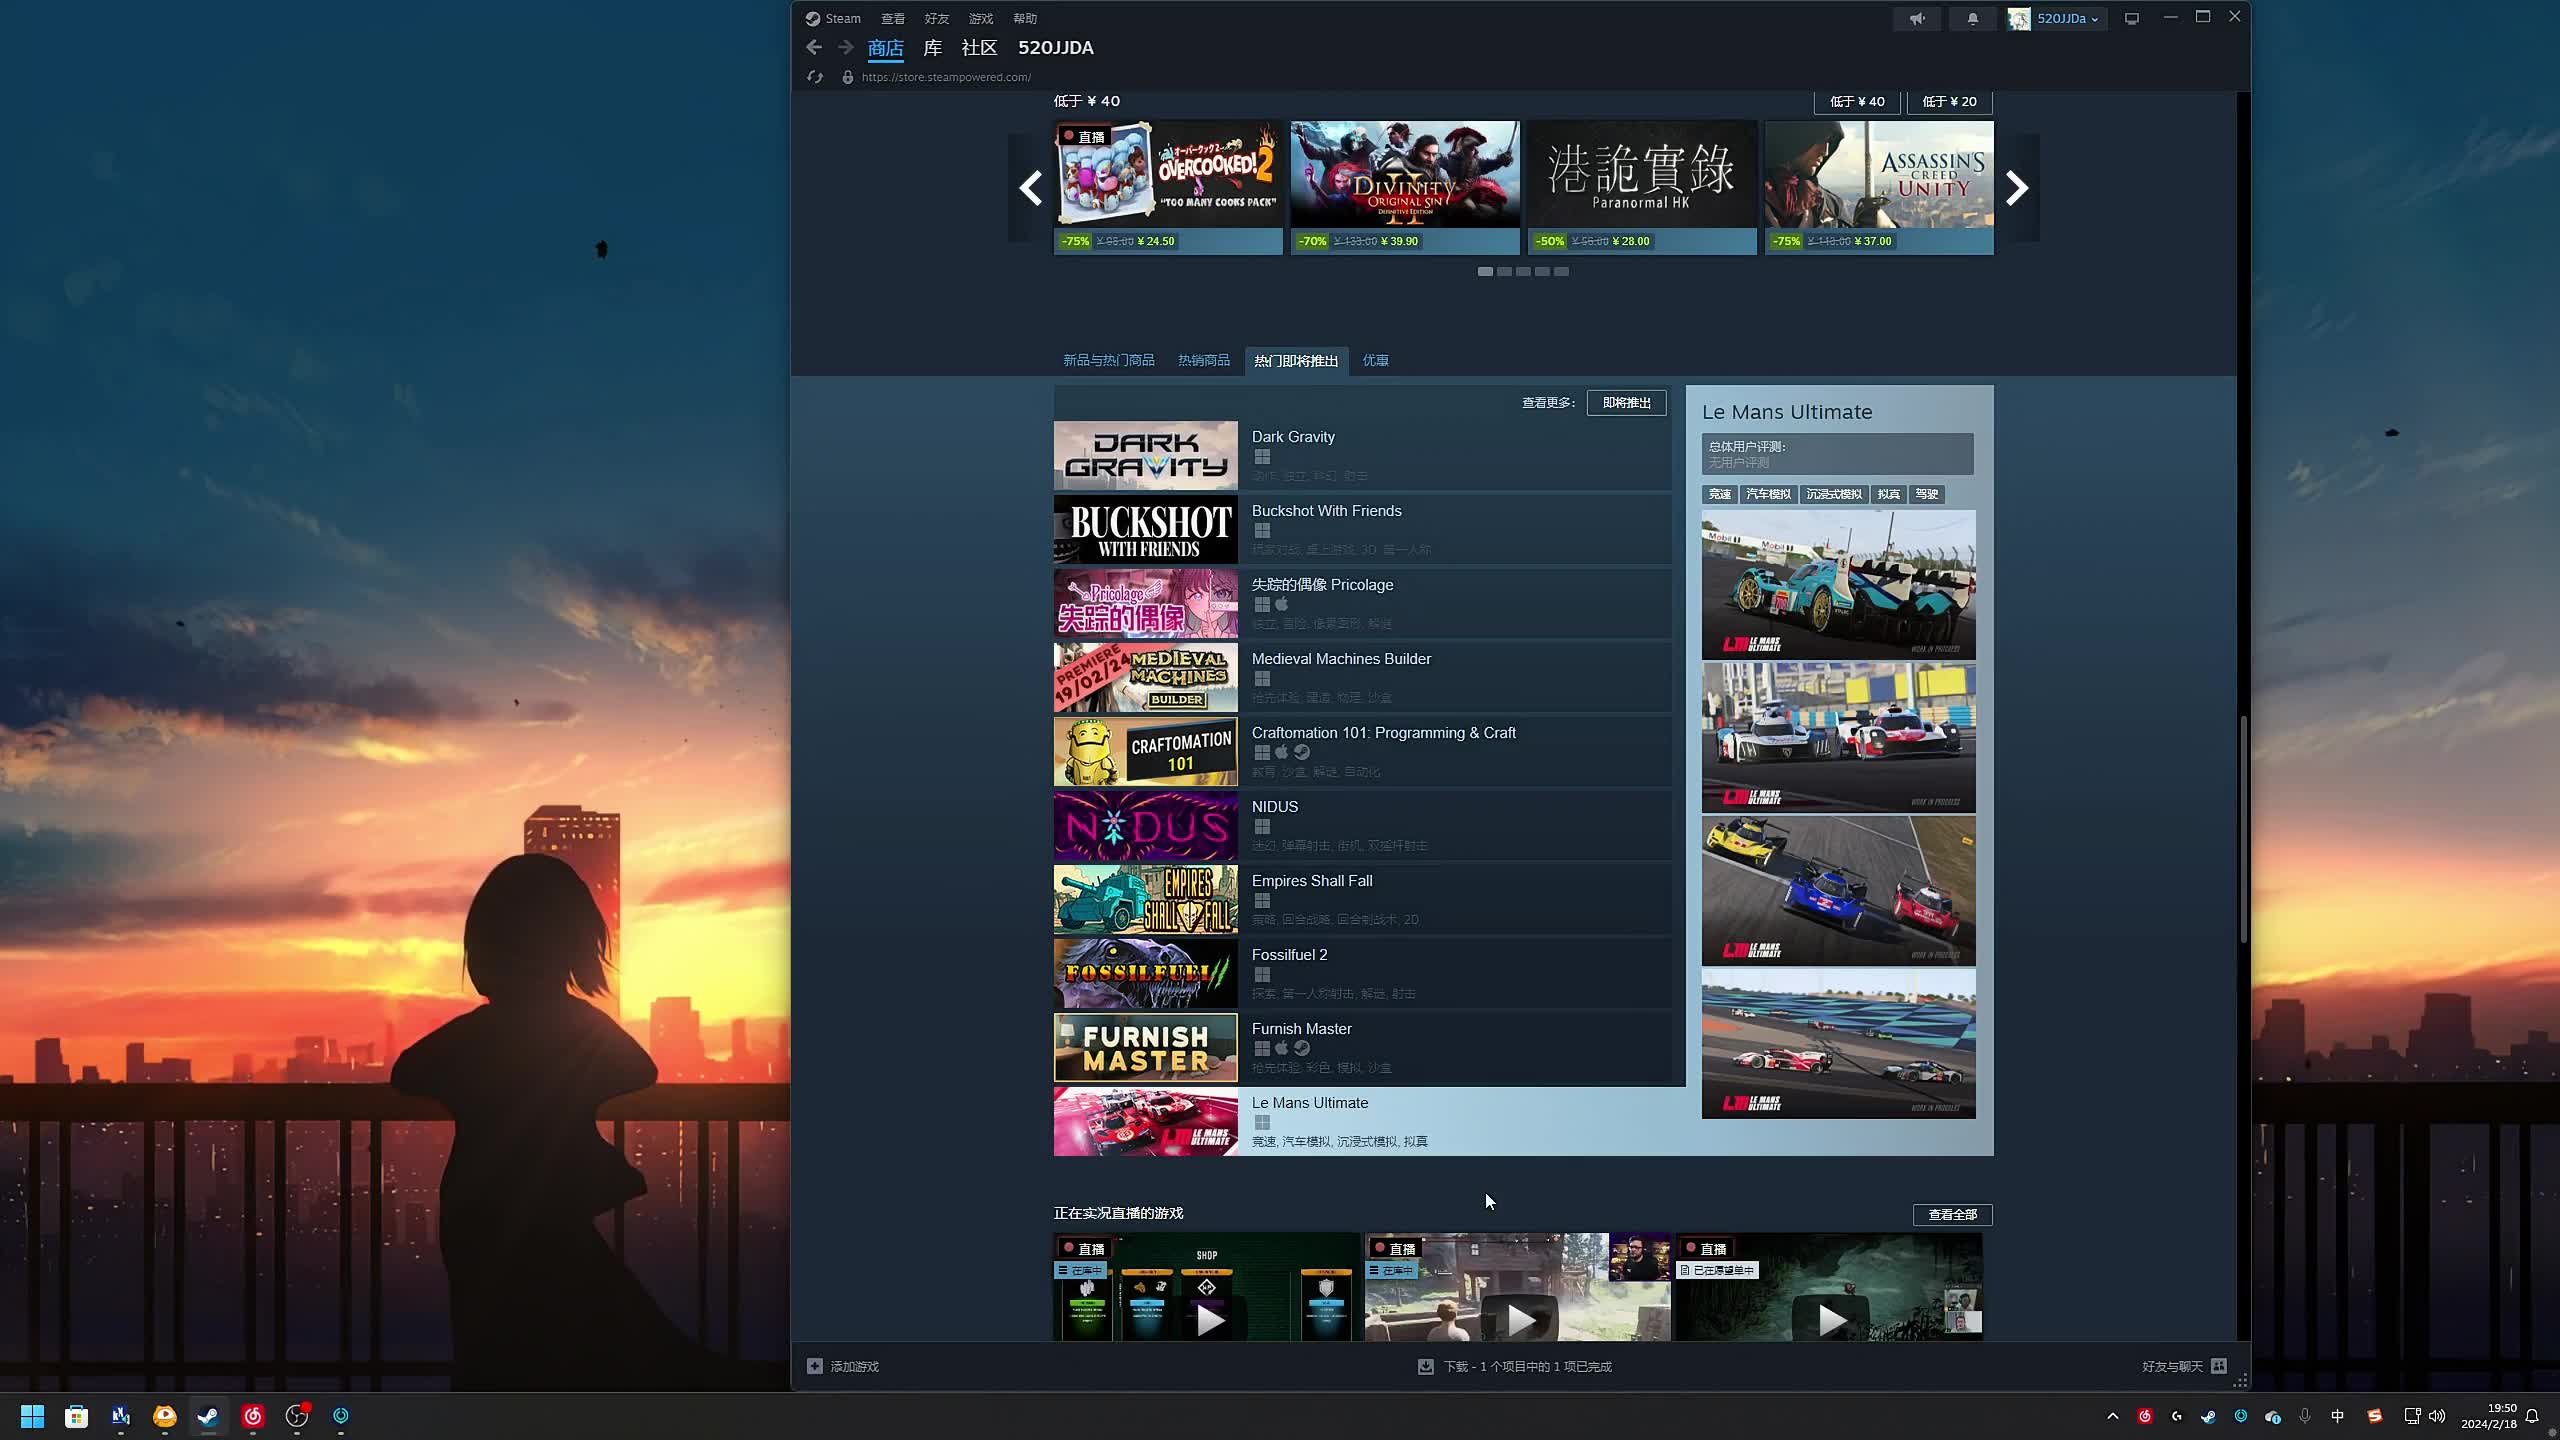
Task: Click the add game plus icon
Action: [815, 1366]
